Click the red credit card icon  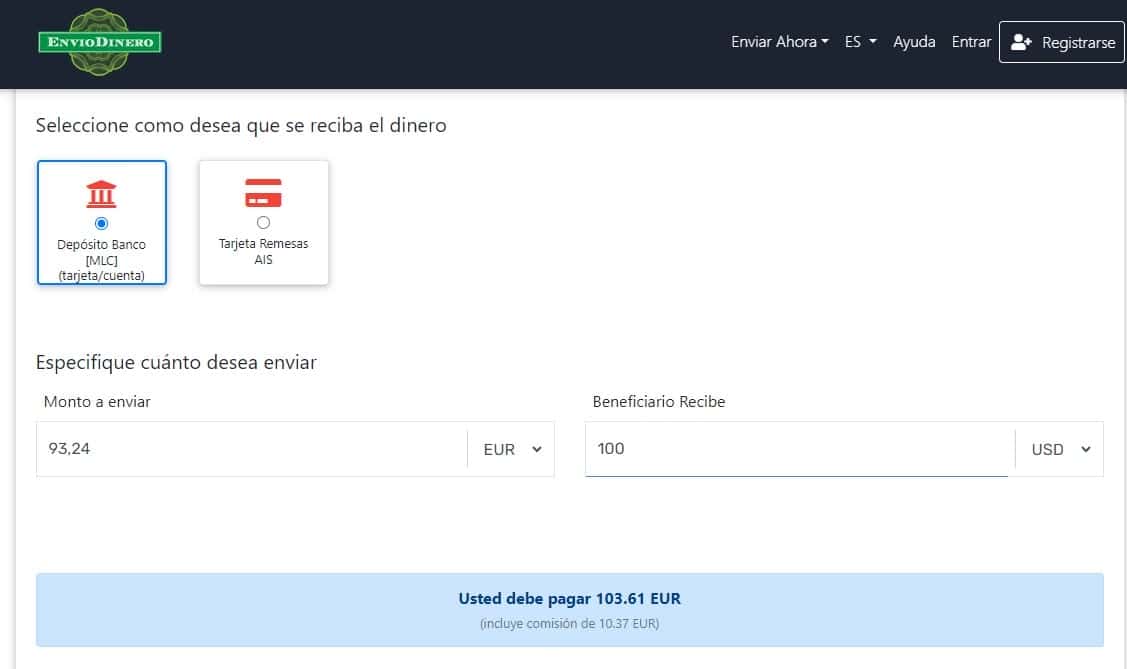[263, 193]
